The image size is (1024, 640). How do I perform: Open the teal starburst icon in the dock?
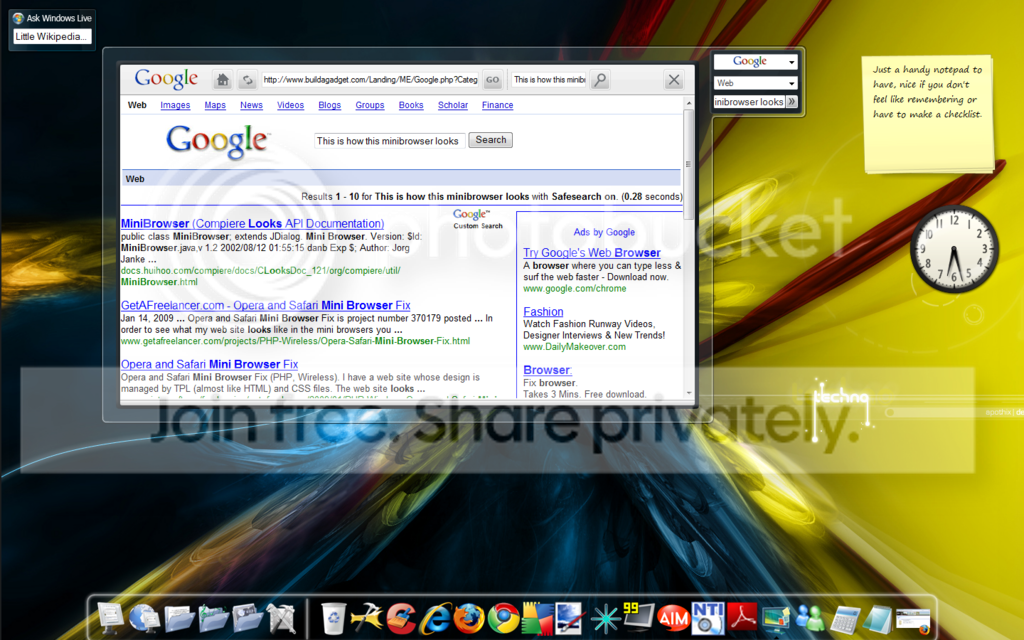(x=605, y=618)
